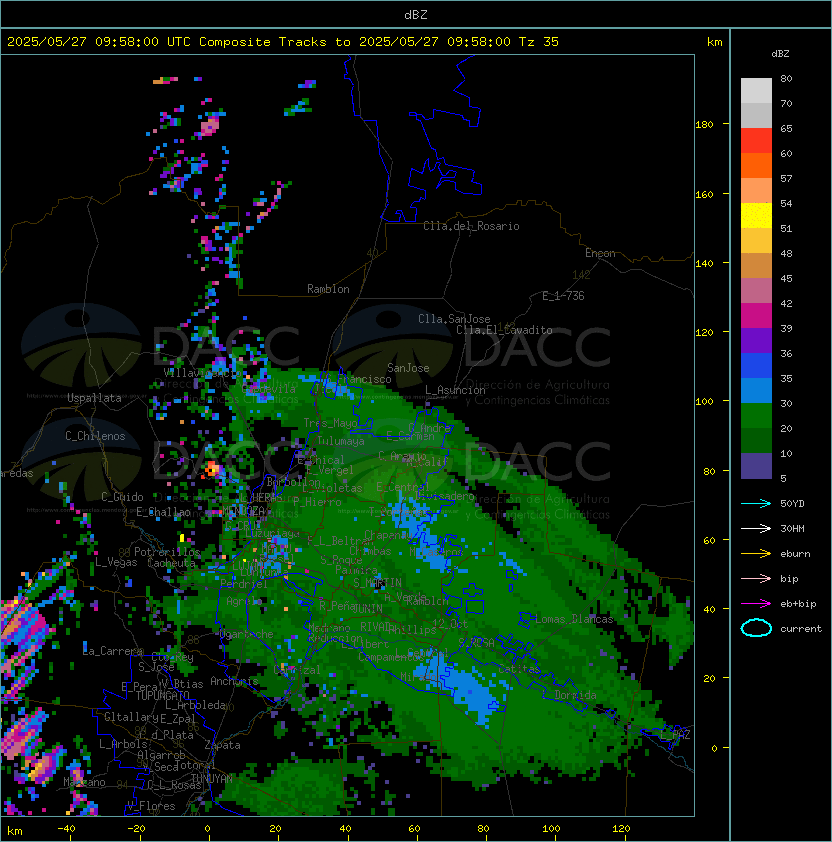This screenshot has height=842, width=832.
Task: Click the '100' tick on the vertical axis
Action: coord(704,402)
